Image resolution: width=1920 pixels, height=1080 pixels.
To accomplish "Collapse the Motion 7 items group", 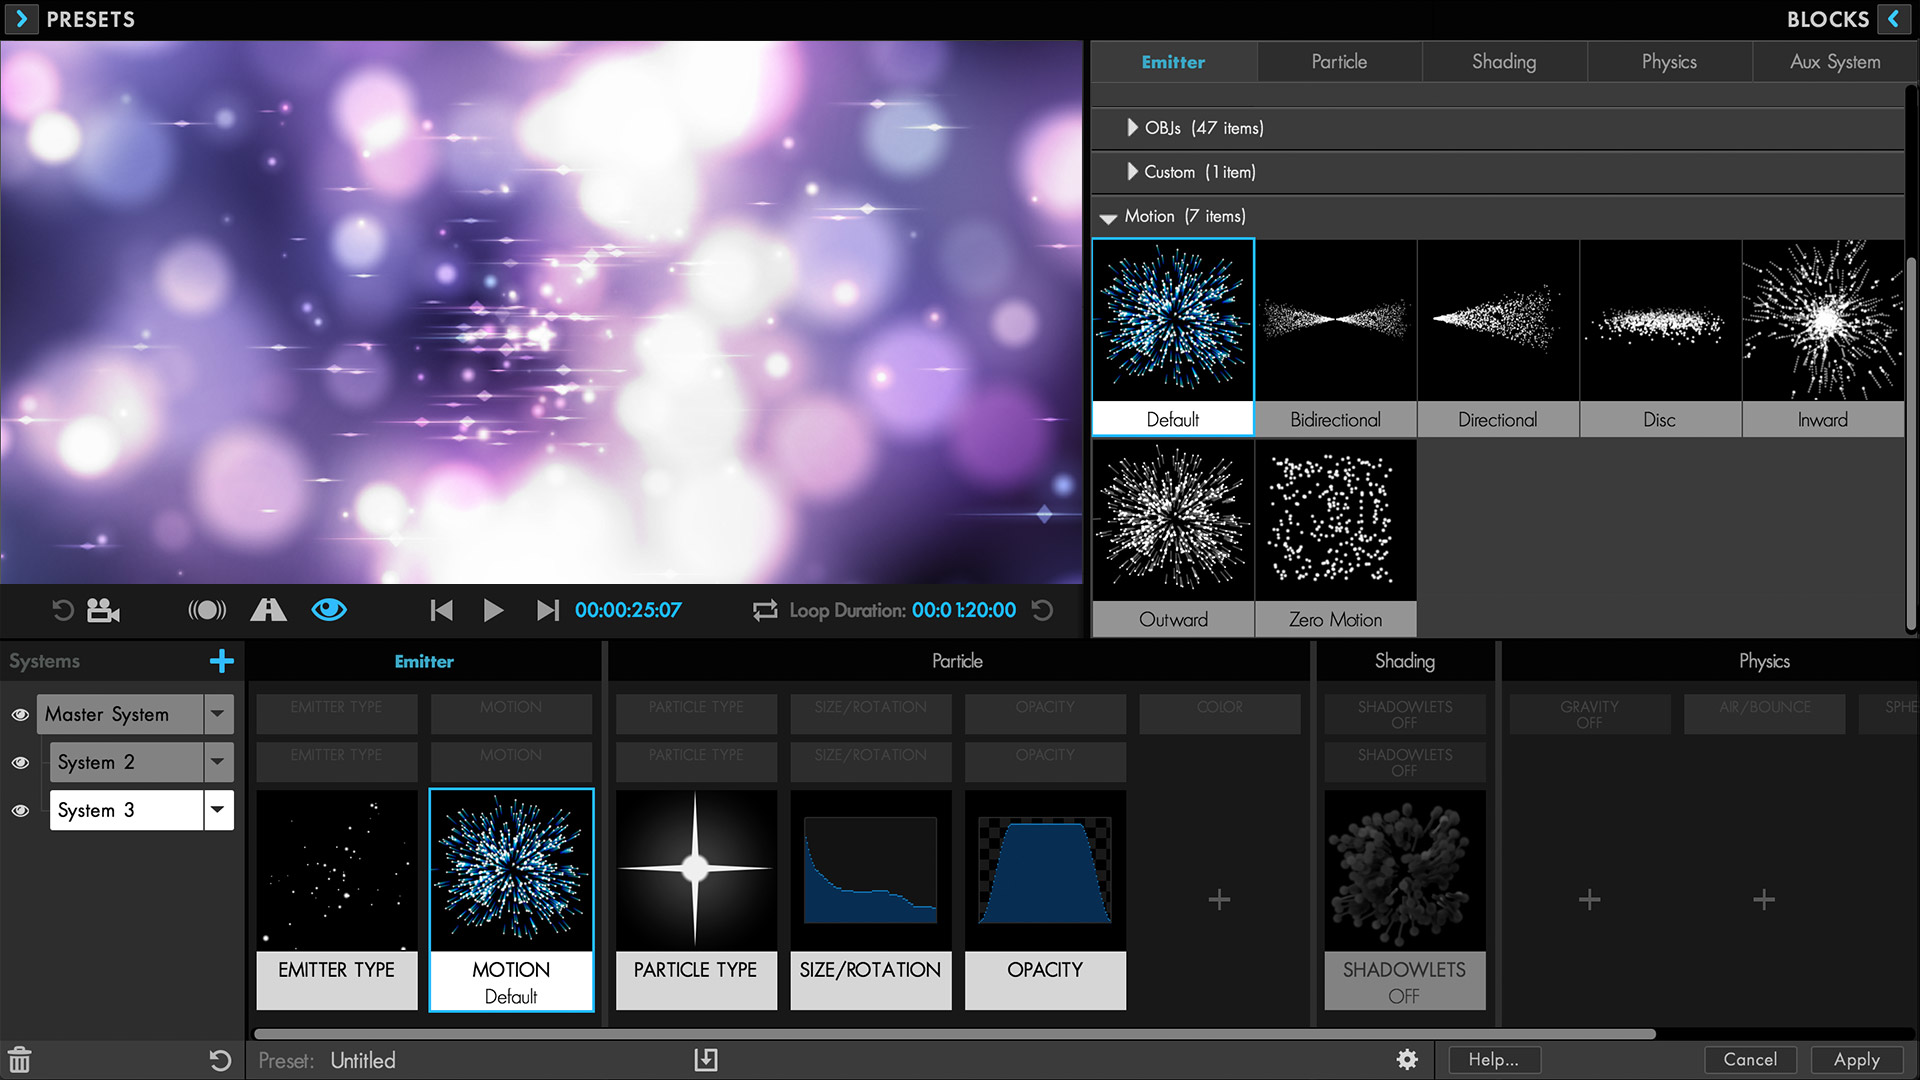I will pos(1108,217).
